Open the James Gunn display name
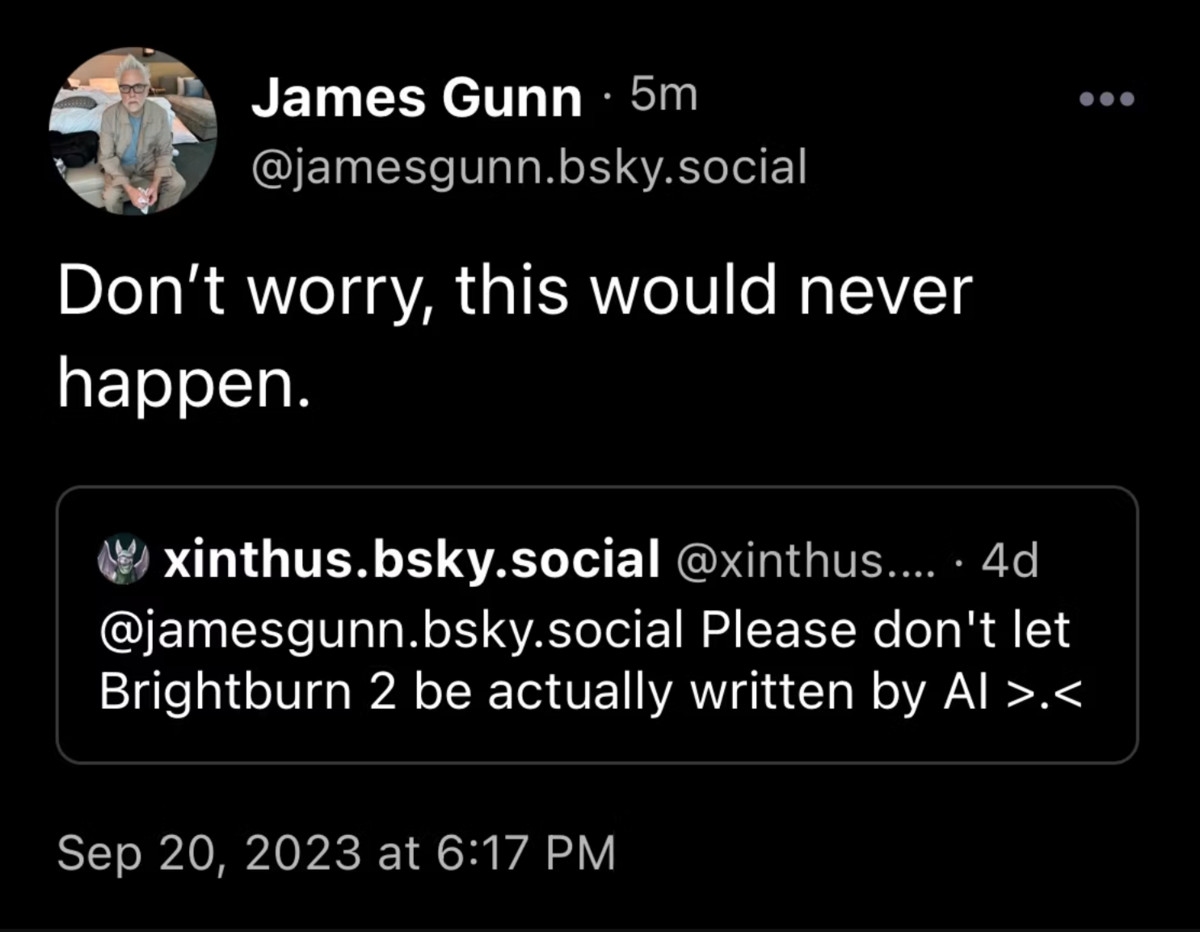1200x932 pixels. coord(416,99)
